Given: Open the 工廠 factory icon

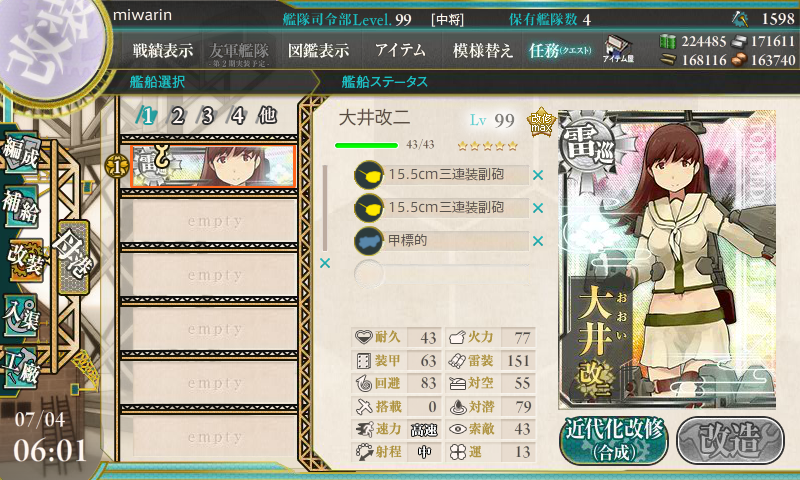Looking at the screenshot, I should 21,366.
